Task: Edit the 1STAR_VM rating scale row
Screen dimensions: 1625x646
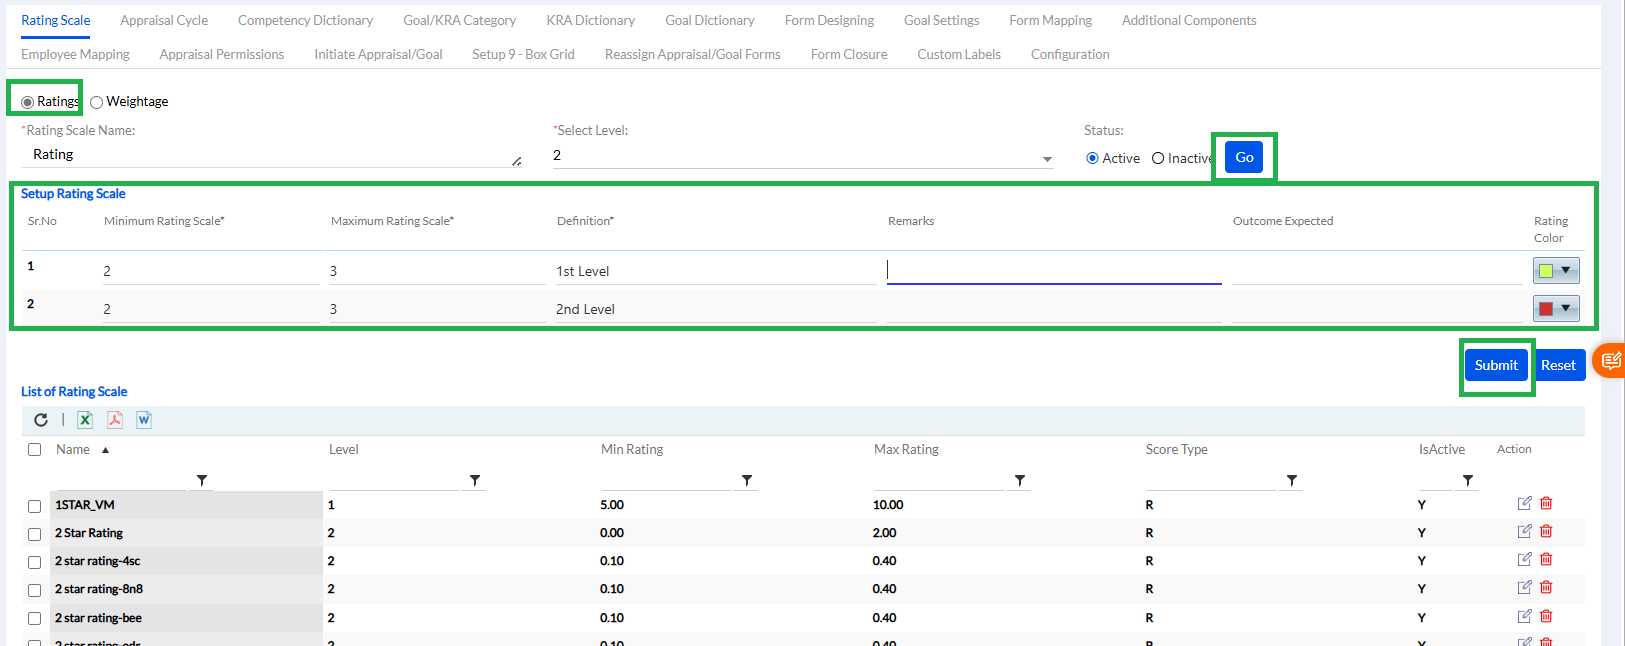Action: click(1524, 504)
